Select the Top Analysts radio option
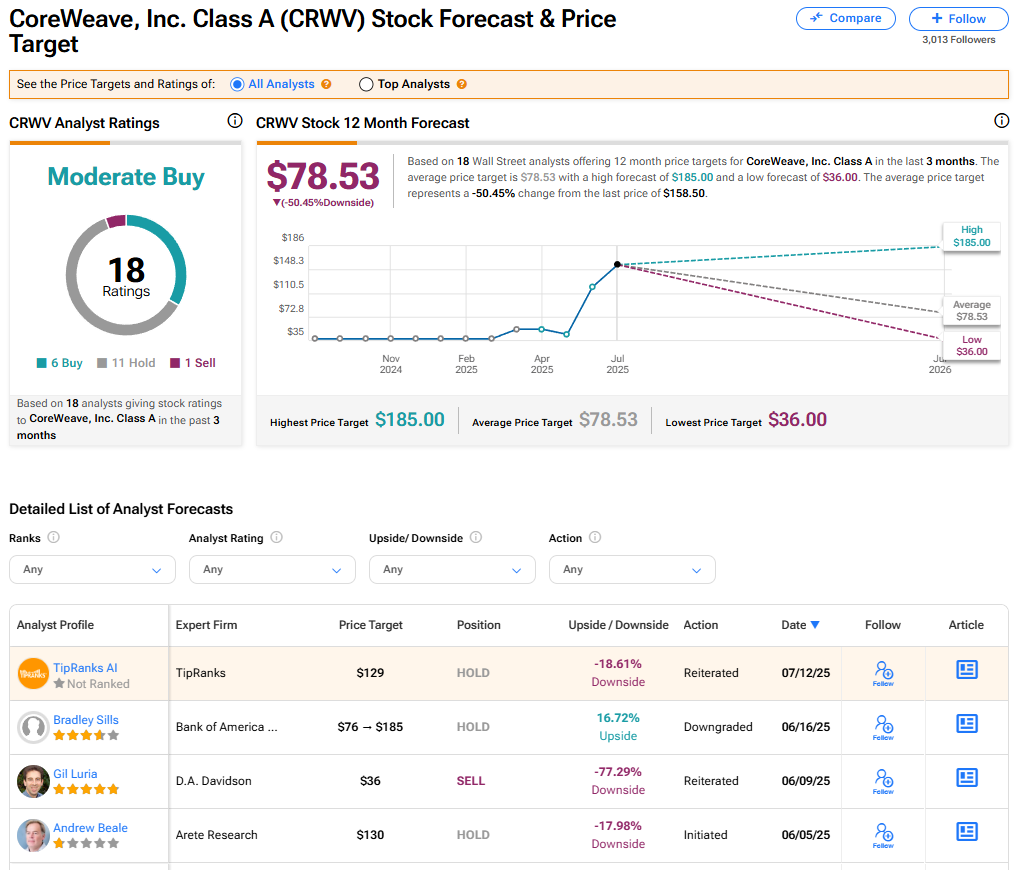Screen dimensions: 1023x870 (366, 84)
